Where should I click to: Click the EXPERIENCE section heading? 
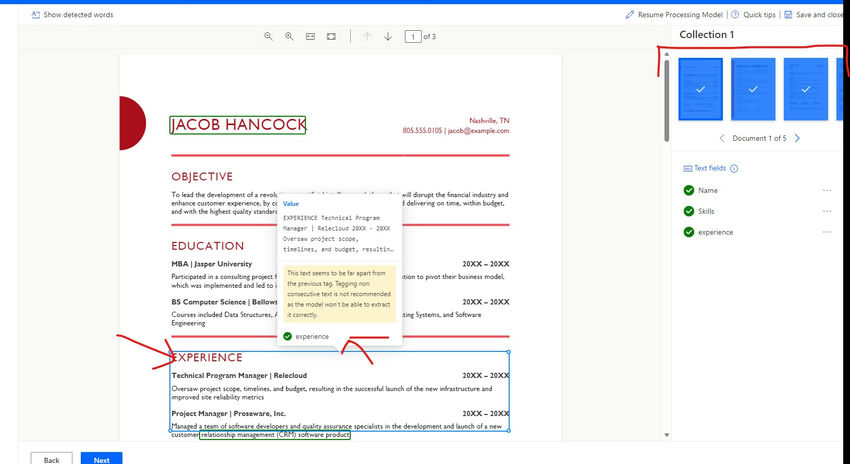[207, 358]
